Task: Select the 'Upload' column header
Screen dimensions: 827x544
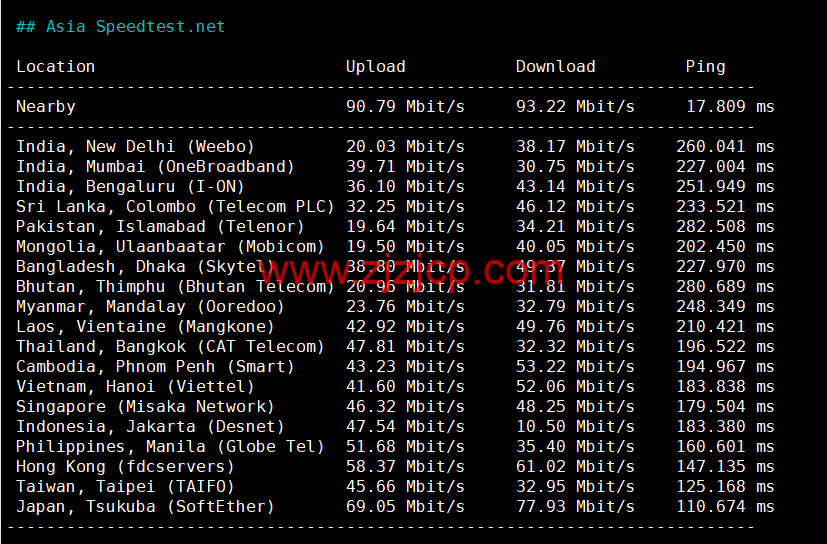Action: 376,66
